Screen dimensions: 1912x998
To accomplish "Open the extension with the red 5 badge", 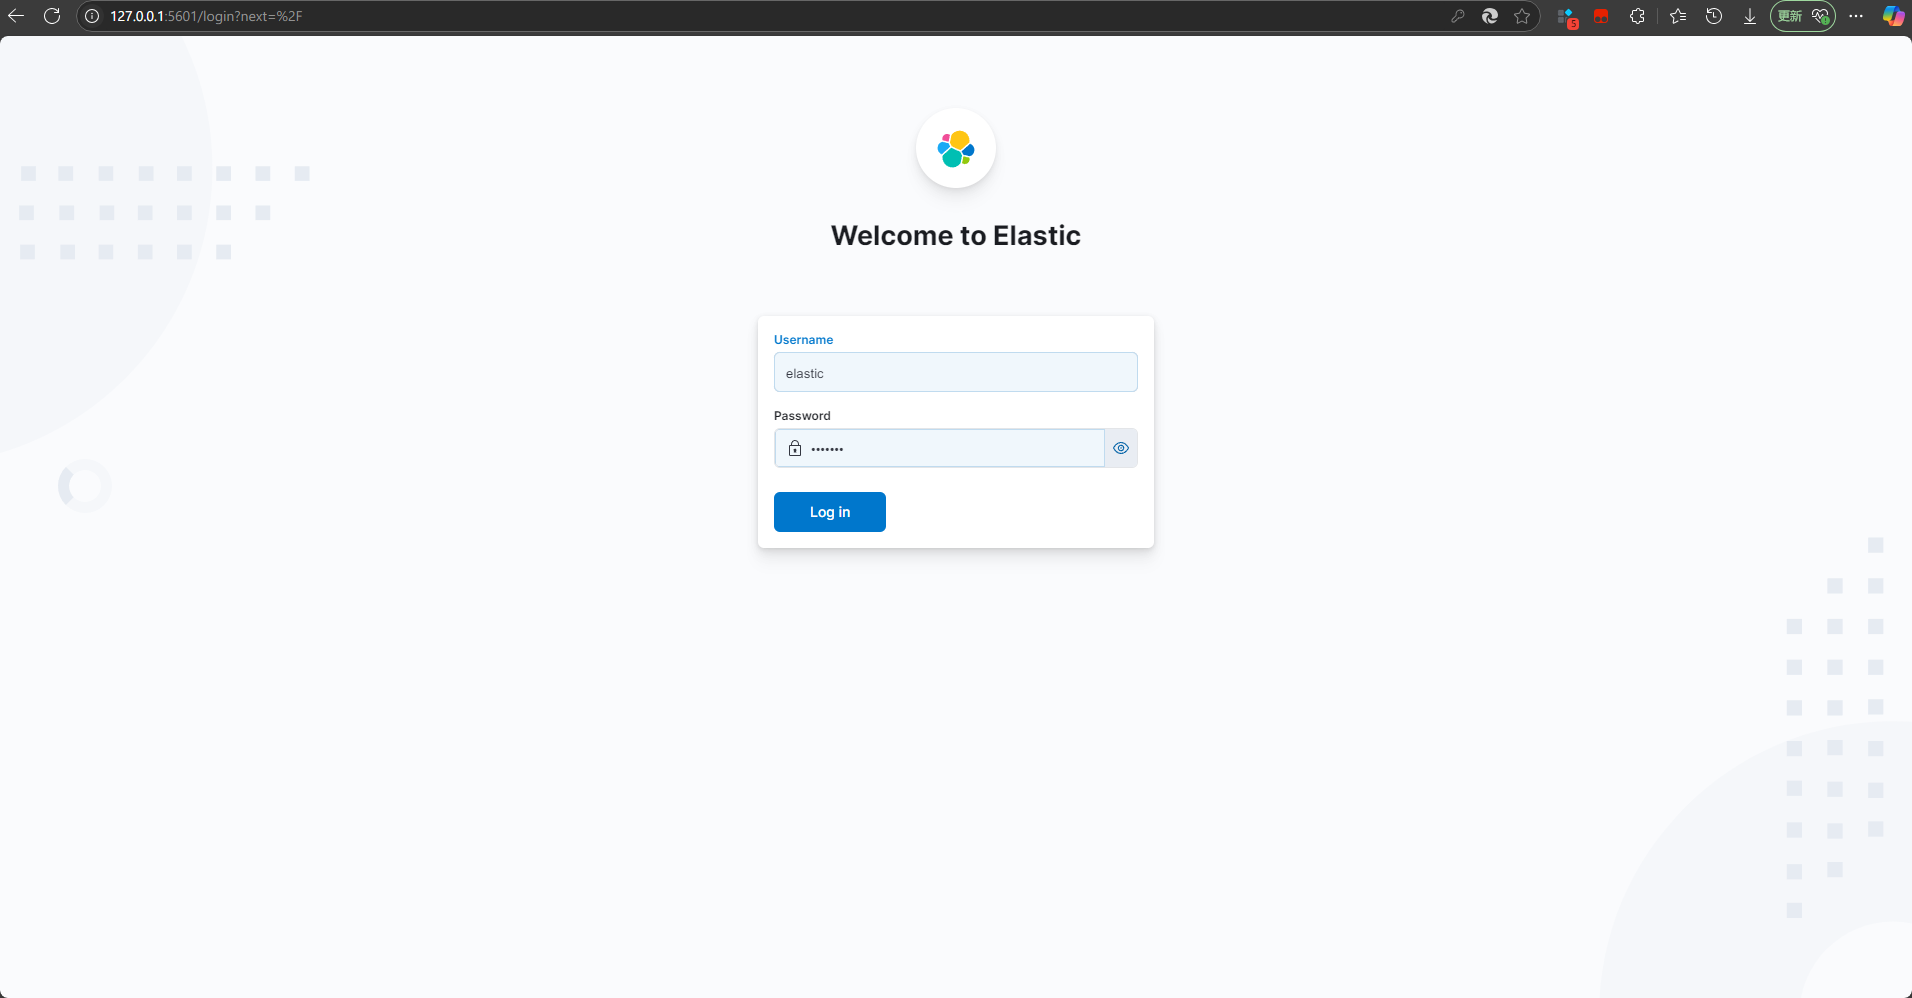I will coord(1567,17).
